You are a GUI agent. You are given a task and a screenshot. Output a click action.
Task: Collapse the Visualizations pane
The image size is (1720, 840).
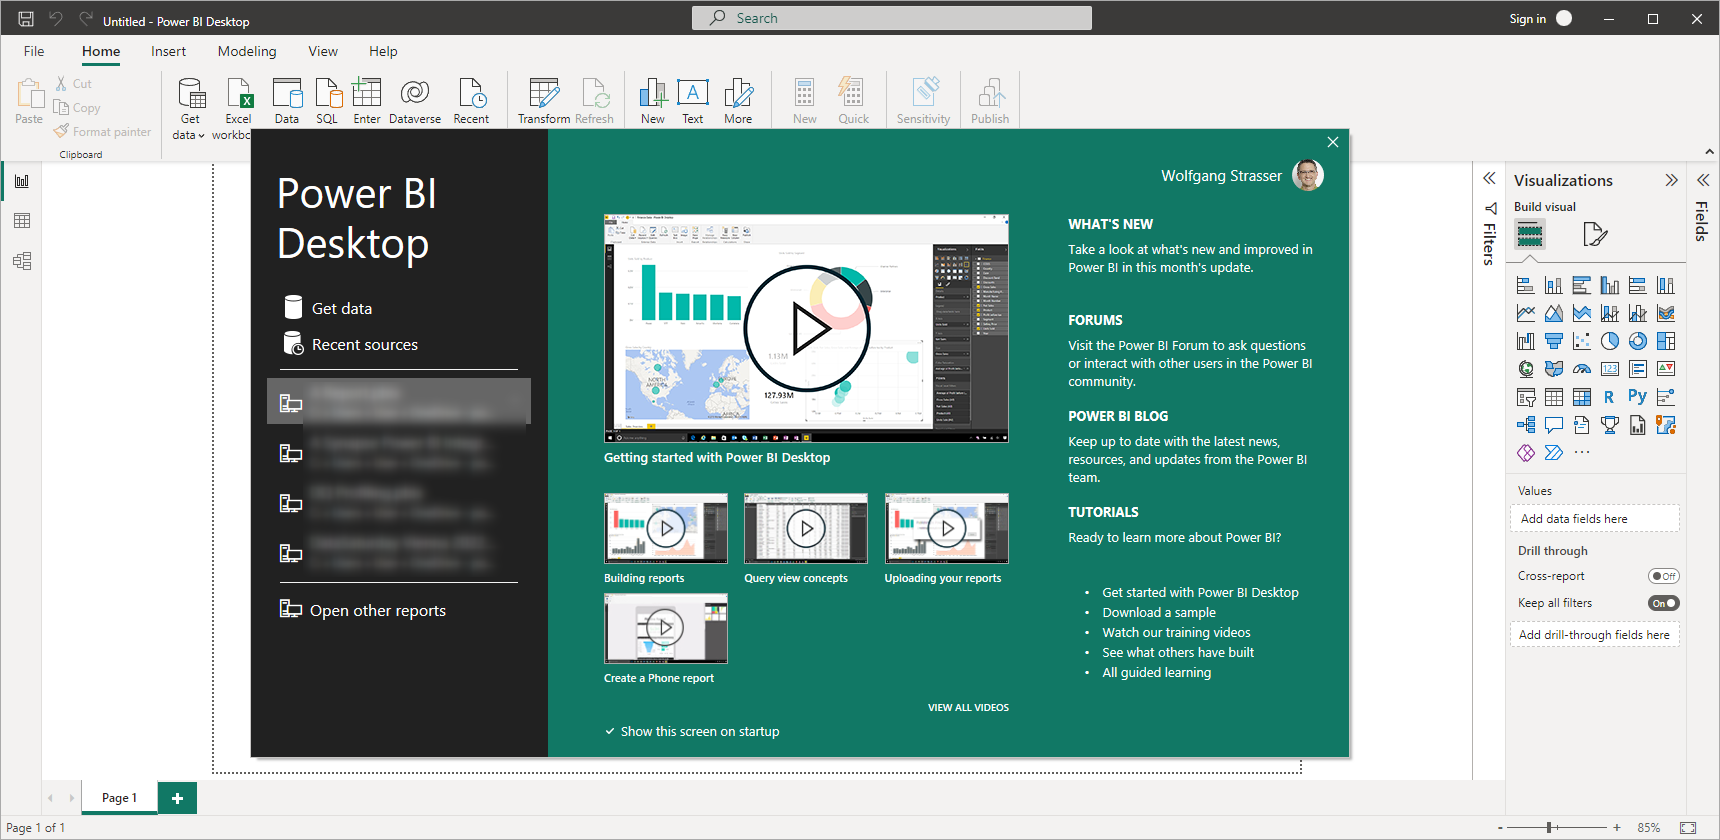click(1671, 181)
